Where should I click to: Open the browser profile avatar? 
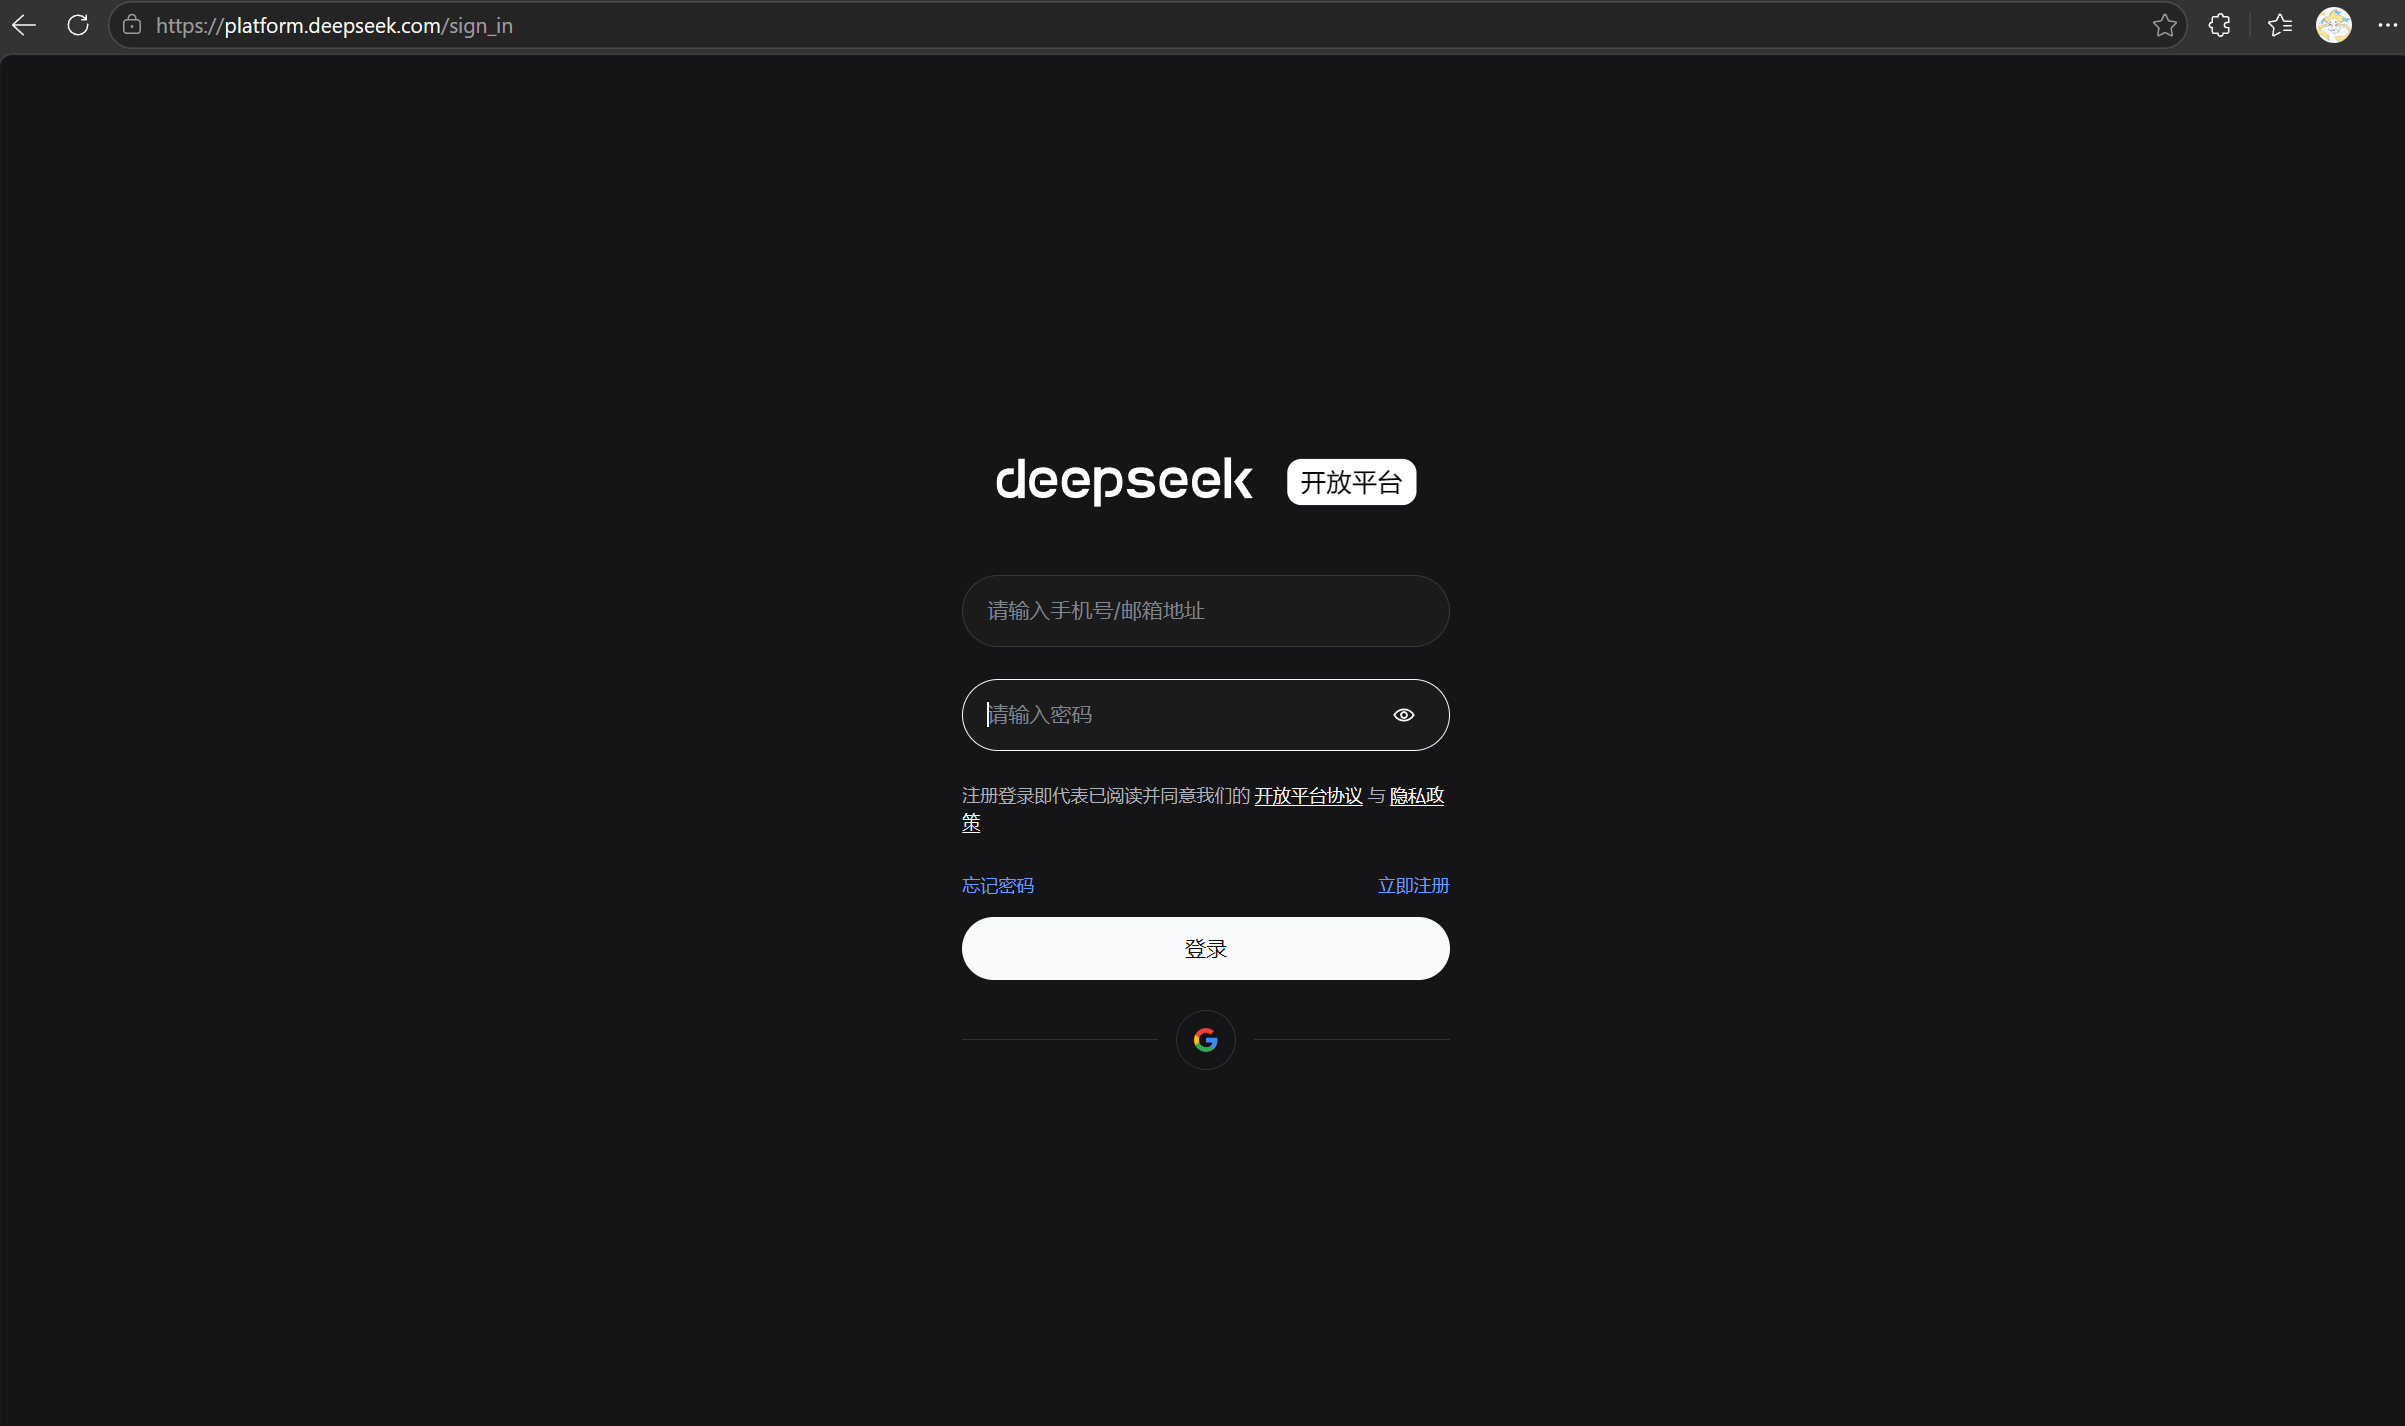[2333, 25]
